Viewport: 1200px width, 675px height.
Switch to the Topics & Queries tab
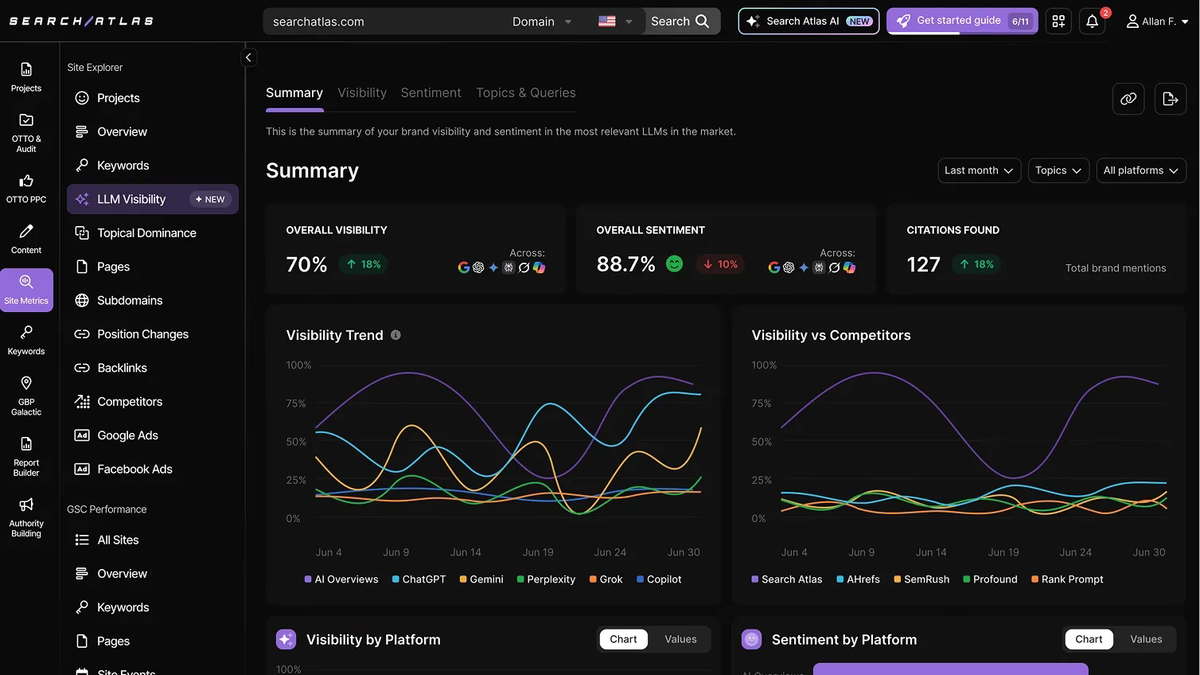click(x=526, y=93)
